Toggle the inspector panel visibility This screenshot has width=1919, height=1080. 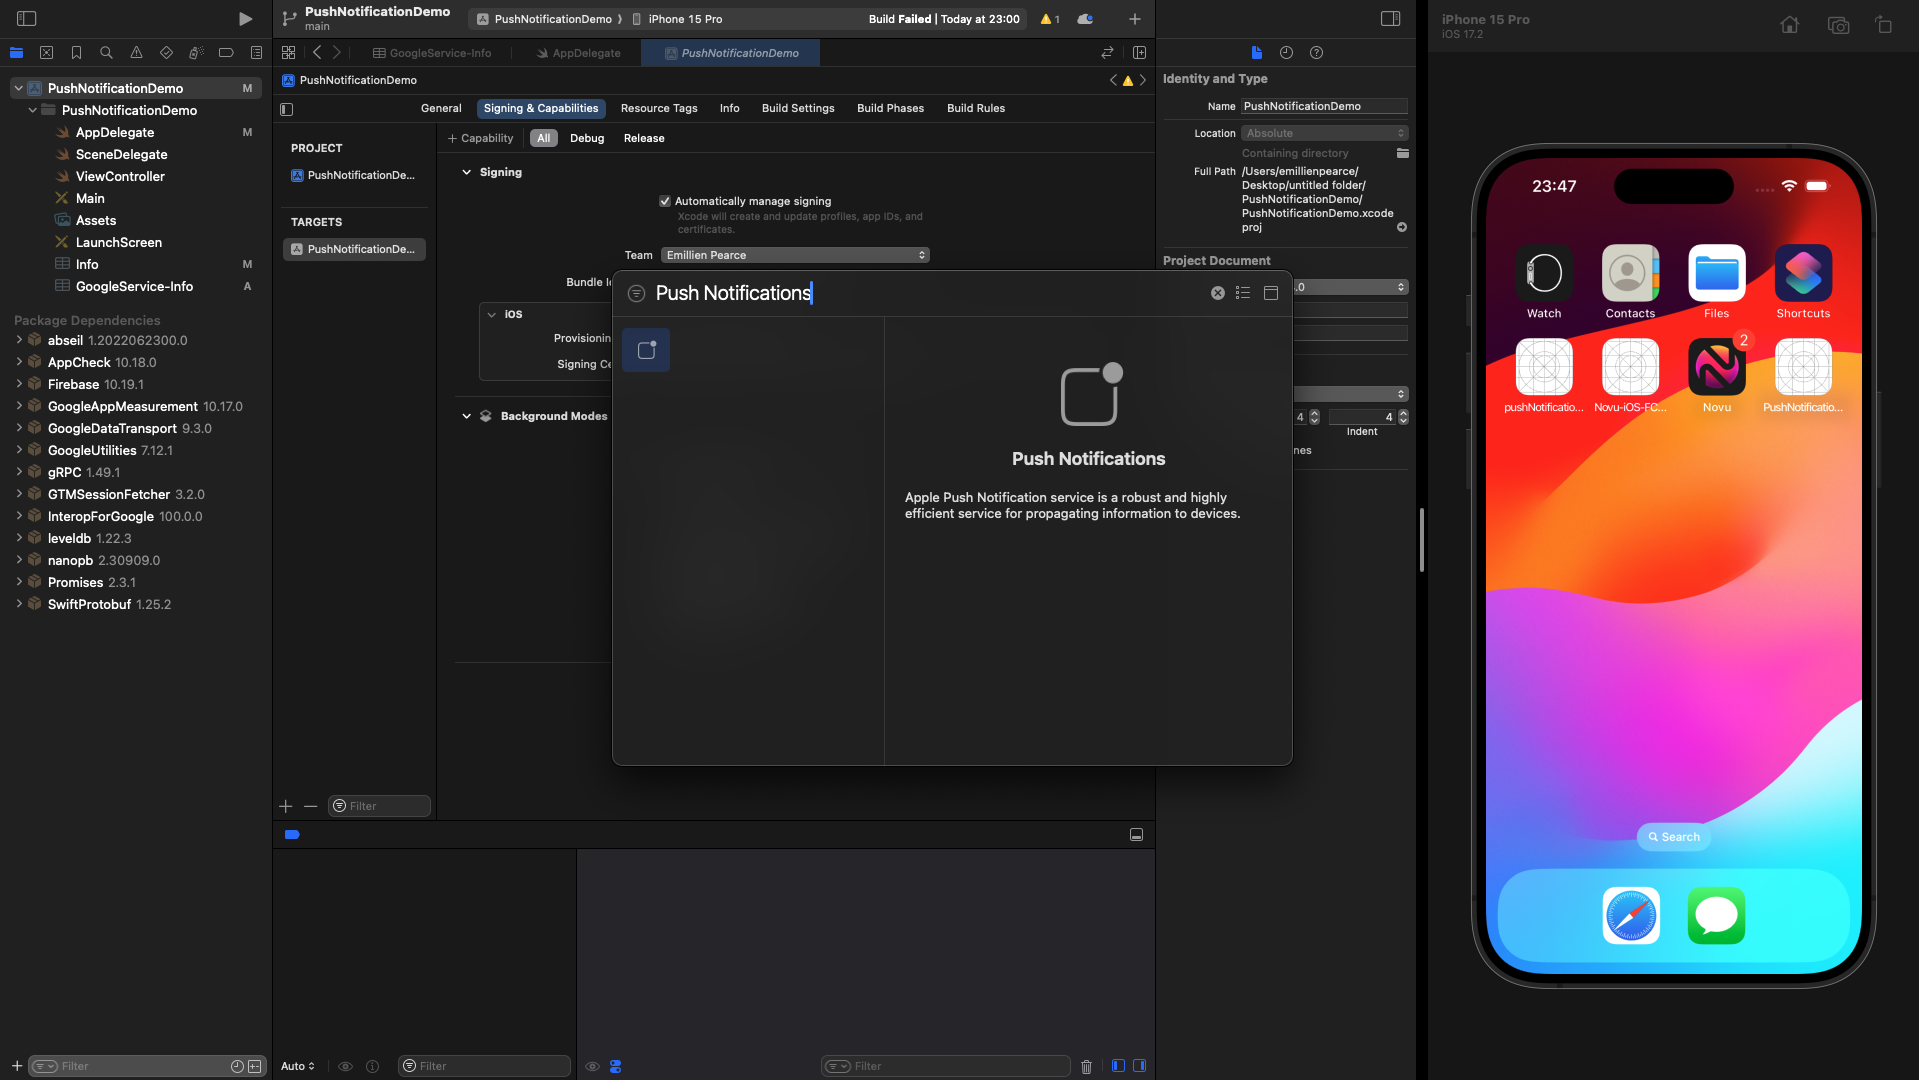tap(1390, 19)
